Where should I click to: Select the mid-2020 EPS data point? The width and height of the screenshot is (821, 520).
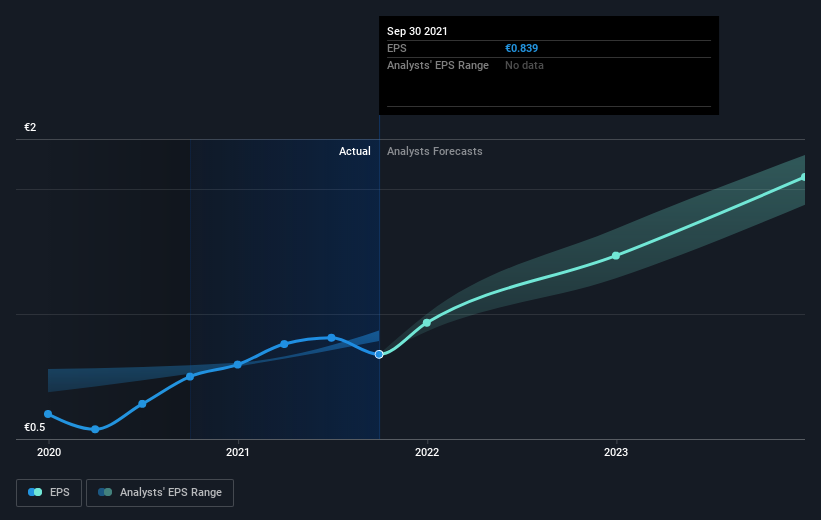click(142, 404)
